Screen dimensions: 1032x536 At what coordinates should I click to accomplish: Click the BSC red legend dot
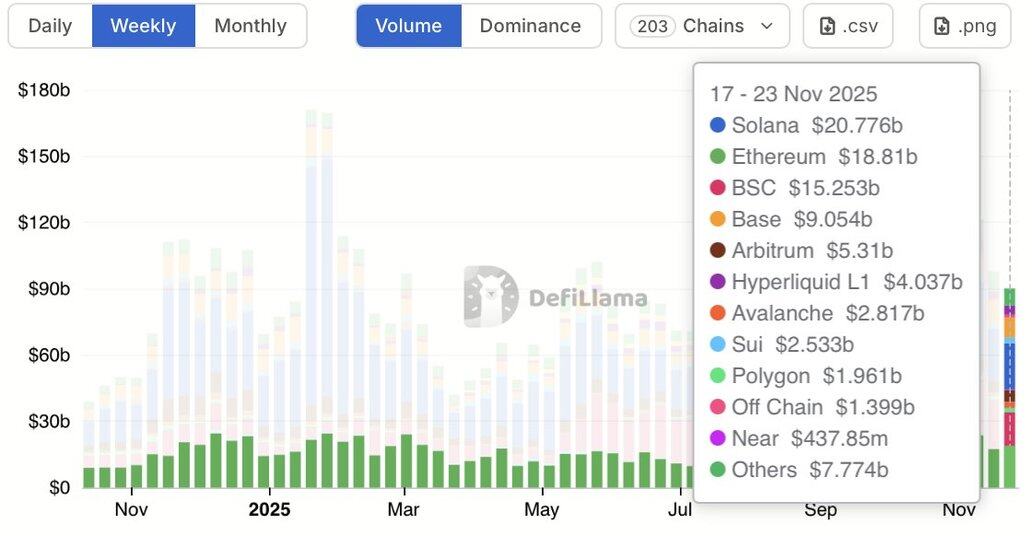[717, 188]
